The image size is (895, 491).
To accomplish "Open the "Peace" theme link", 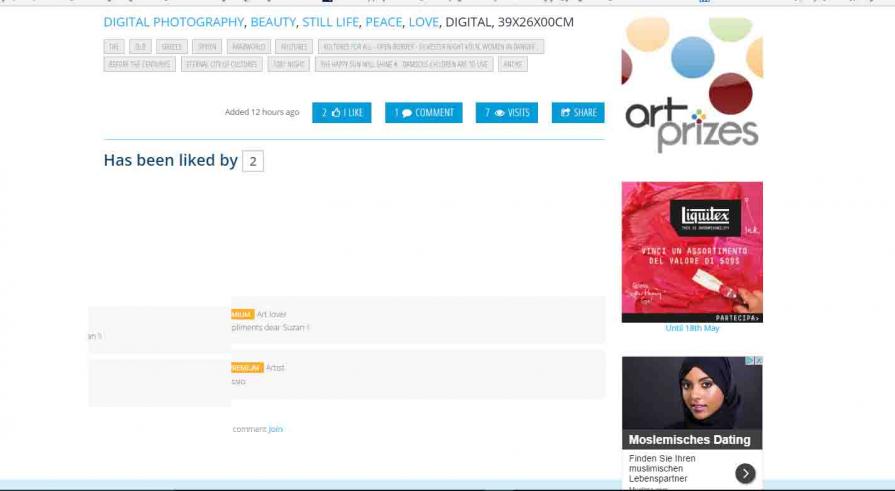I will click(383, 22).
